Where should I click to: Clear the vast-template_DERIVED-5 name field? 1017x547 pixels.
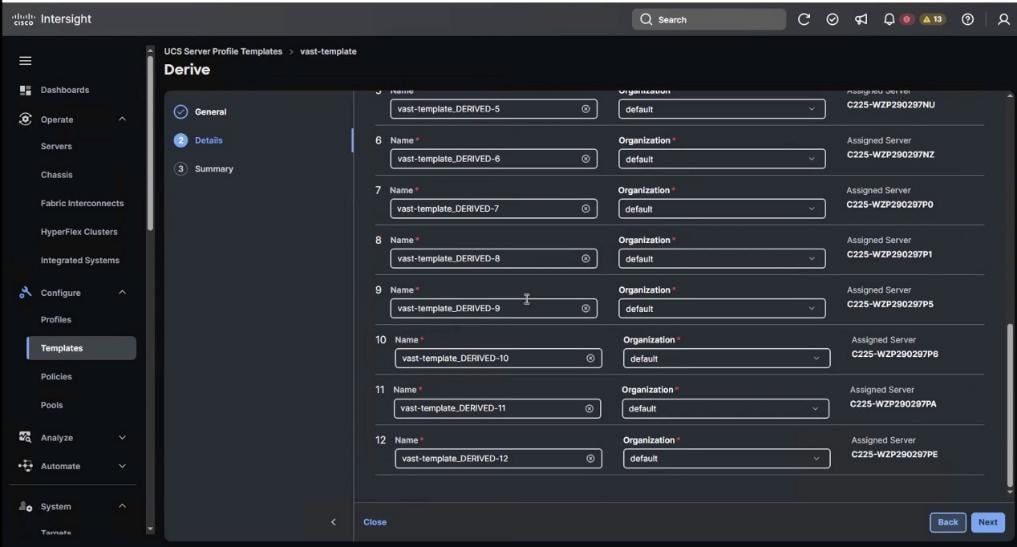tap(586, 109)
